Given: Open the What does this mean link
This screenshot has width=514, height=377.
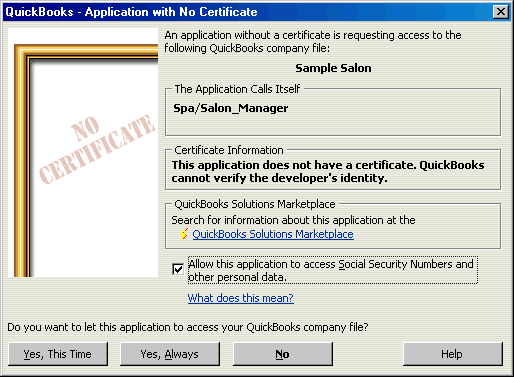Looking at the screenshot, I should (241, 298).
